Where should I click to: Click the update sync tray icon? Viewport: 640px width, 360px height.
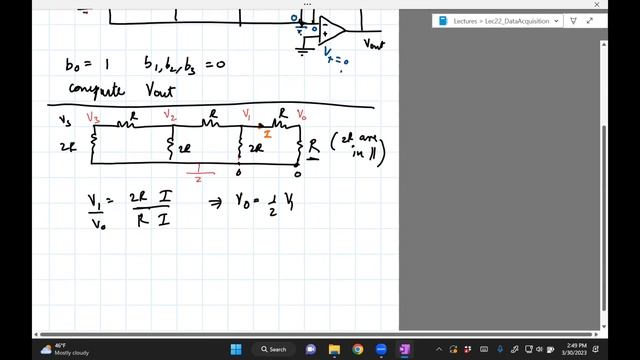pyautogui.click(x=453, y=349)
